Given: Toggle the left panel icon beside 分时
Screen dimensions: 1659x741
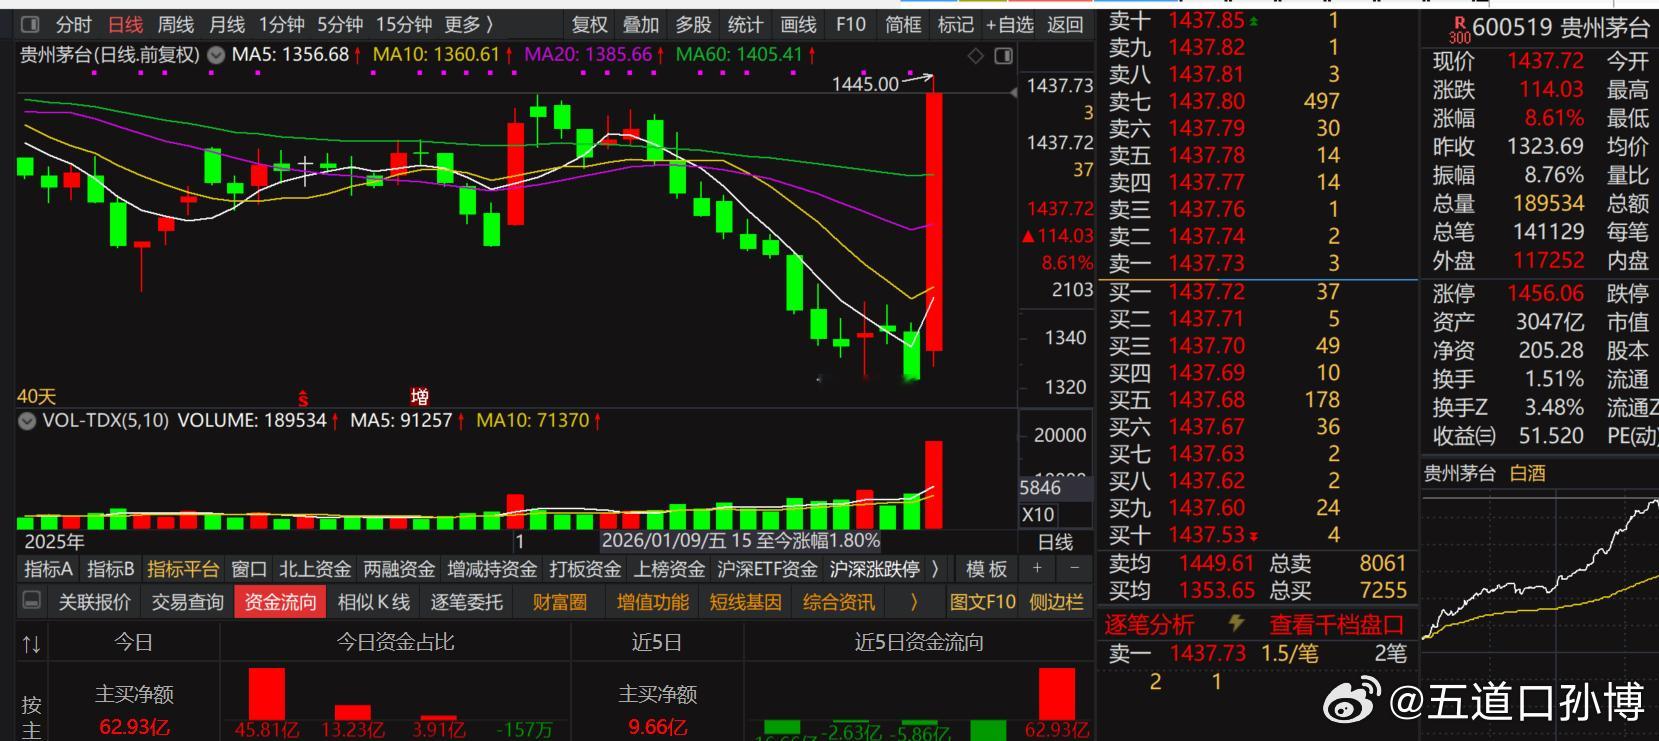Looking at the screenshot, I should click(31, 24).
